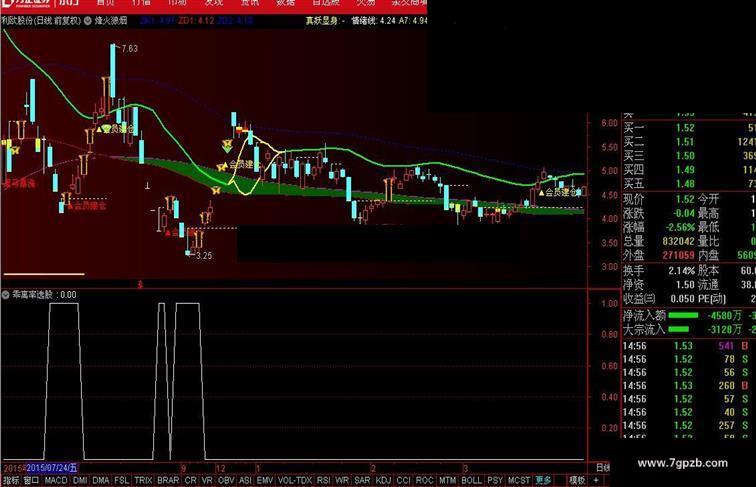Click the 7.63 high price label
The height and width of the screenshot is (487, 756).
(129, 49)
